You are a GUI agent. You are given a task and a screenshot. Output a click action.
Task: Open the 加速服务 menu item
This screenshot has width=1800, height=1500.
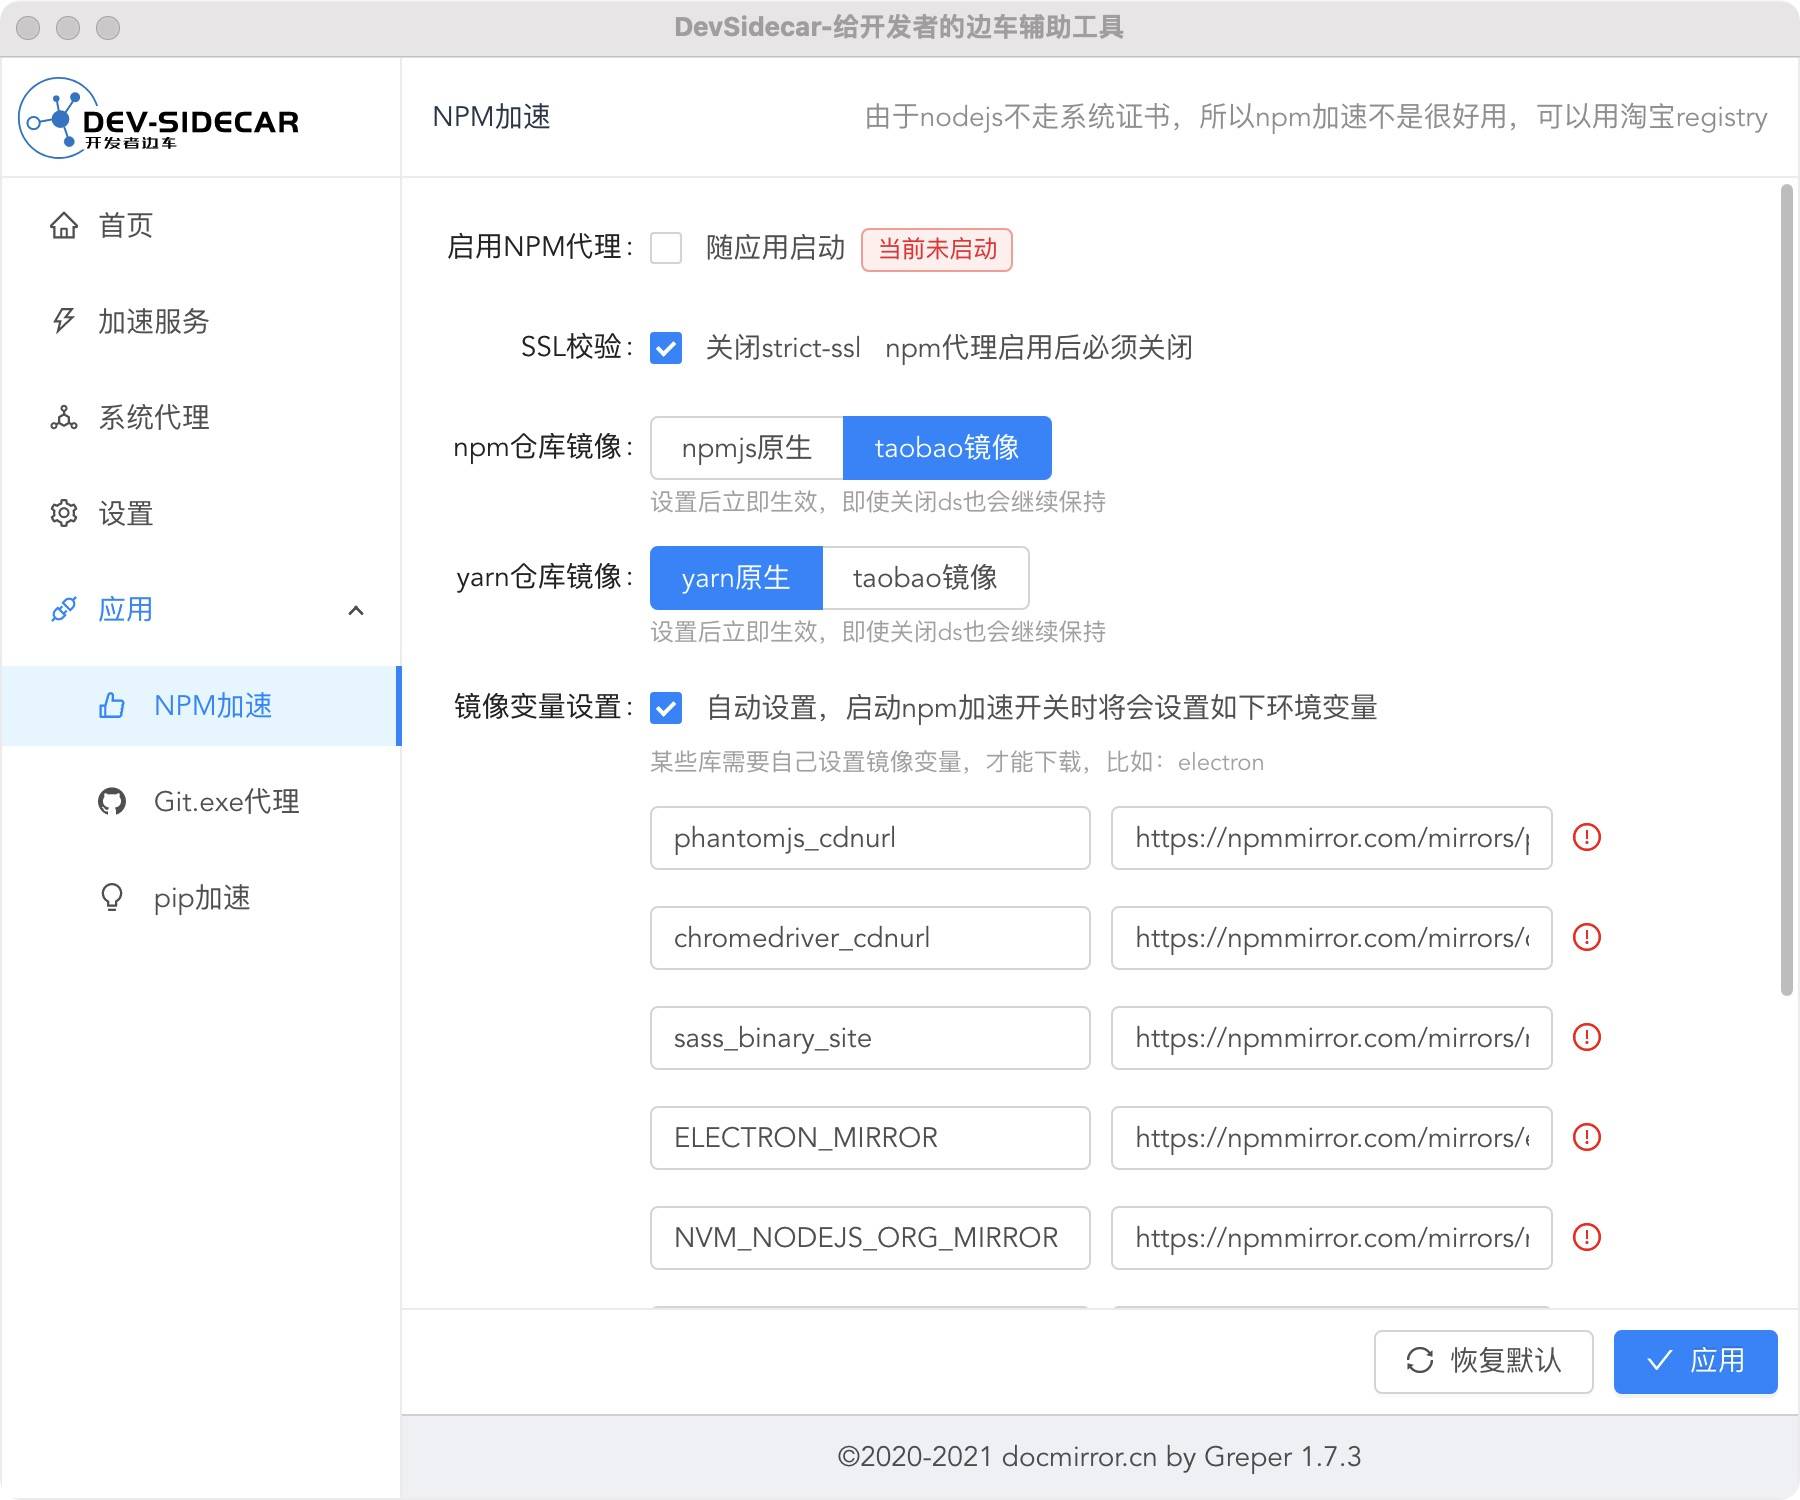[x=200, y=321]
